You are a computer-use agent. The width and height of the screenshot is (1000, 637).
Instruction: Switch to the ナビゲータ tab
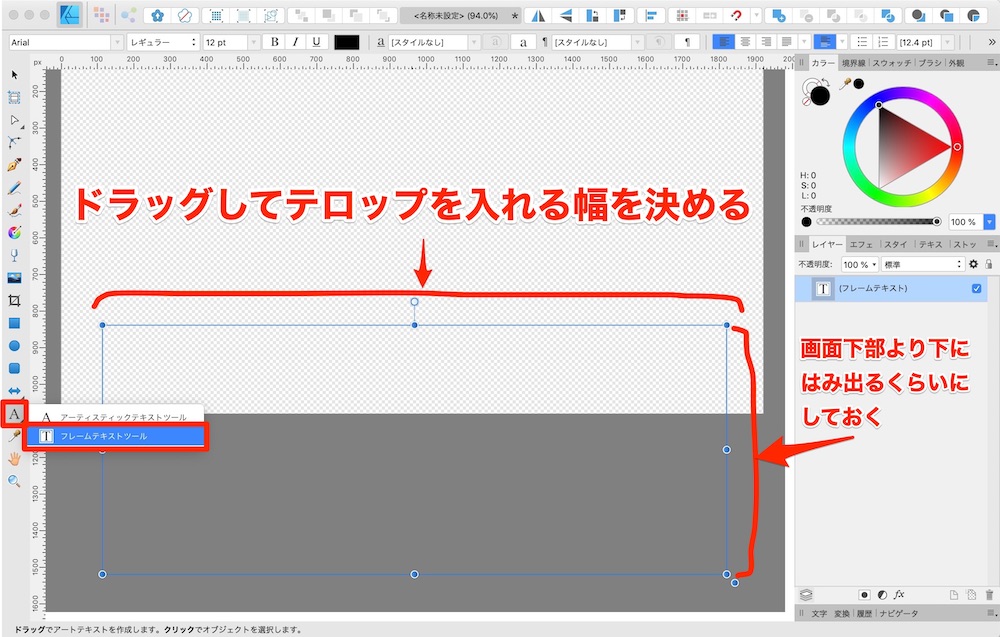[x=899, y=613]
